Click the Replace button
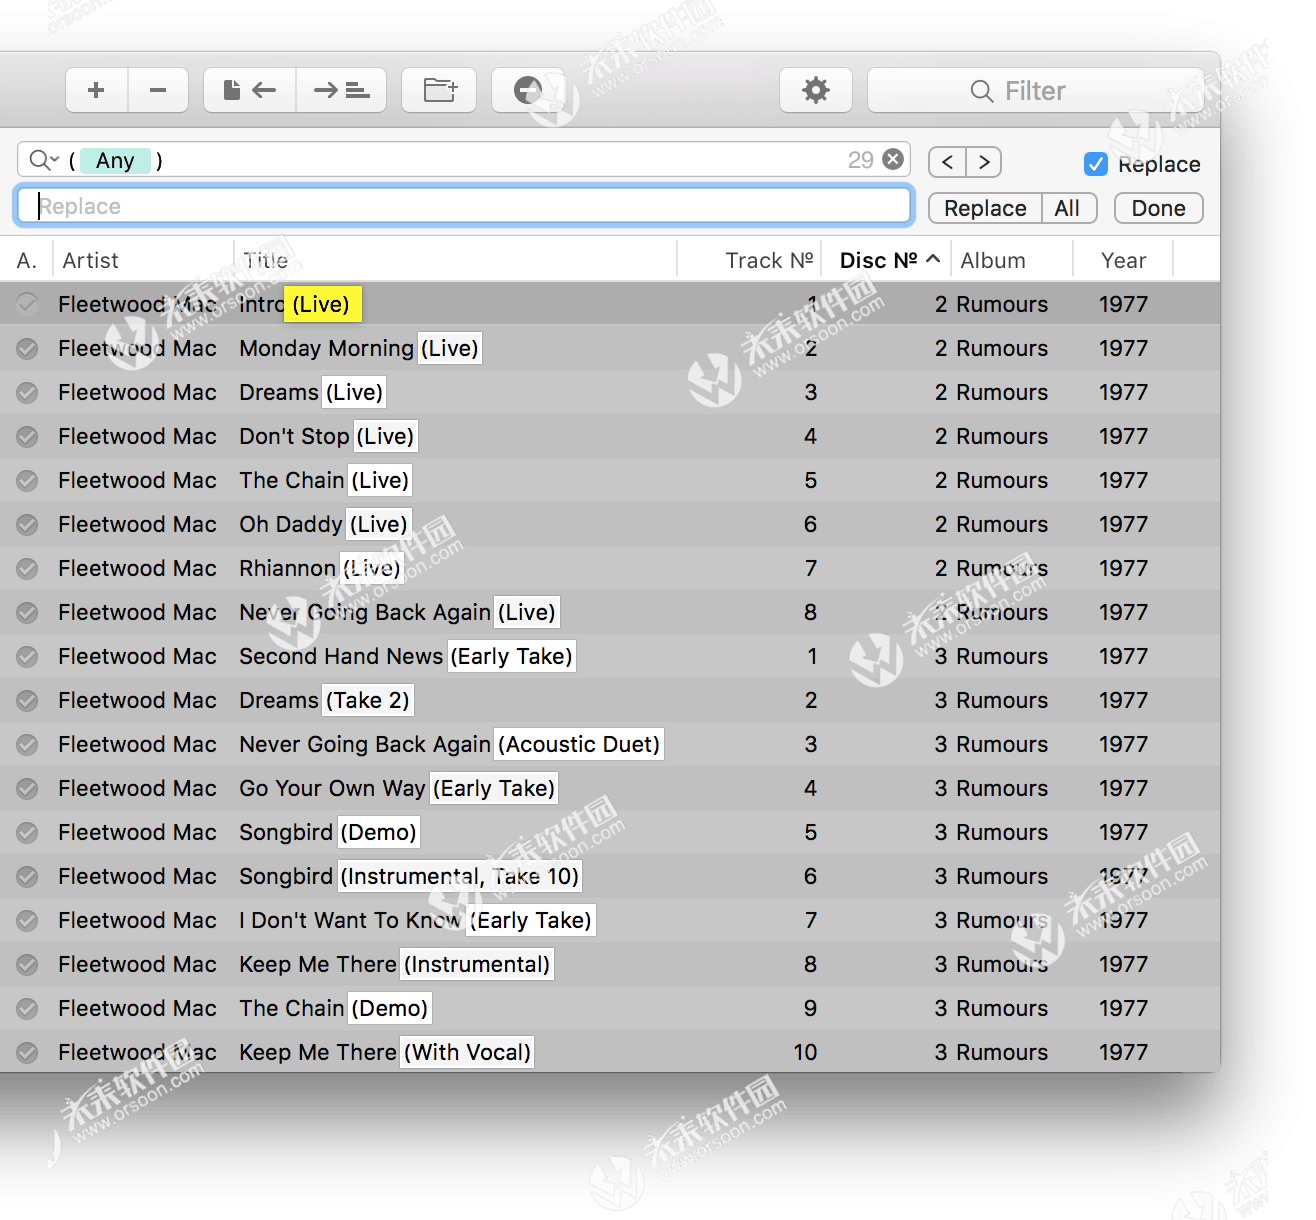Screen dimensions: 1316x1220 pyautogui.click(x=985, y=208)
